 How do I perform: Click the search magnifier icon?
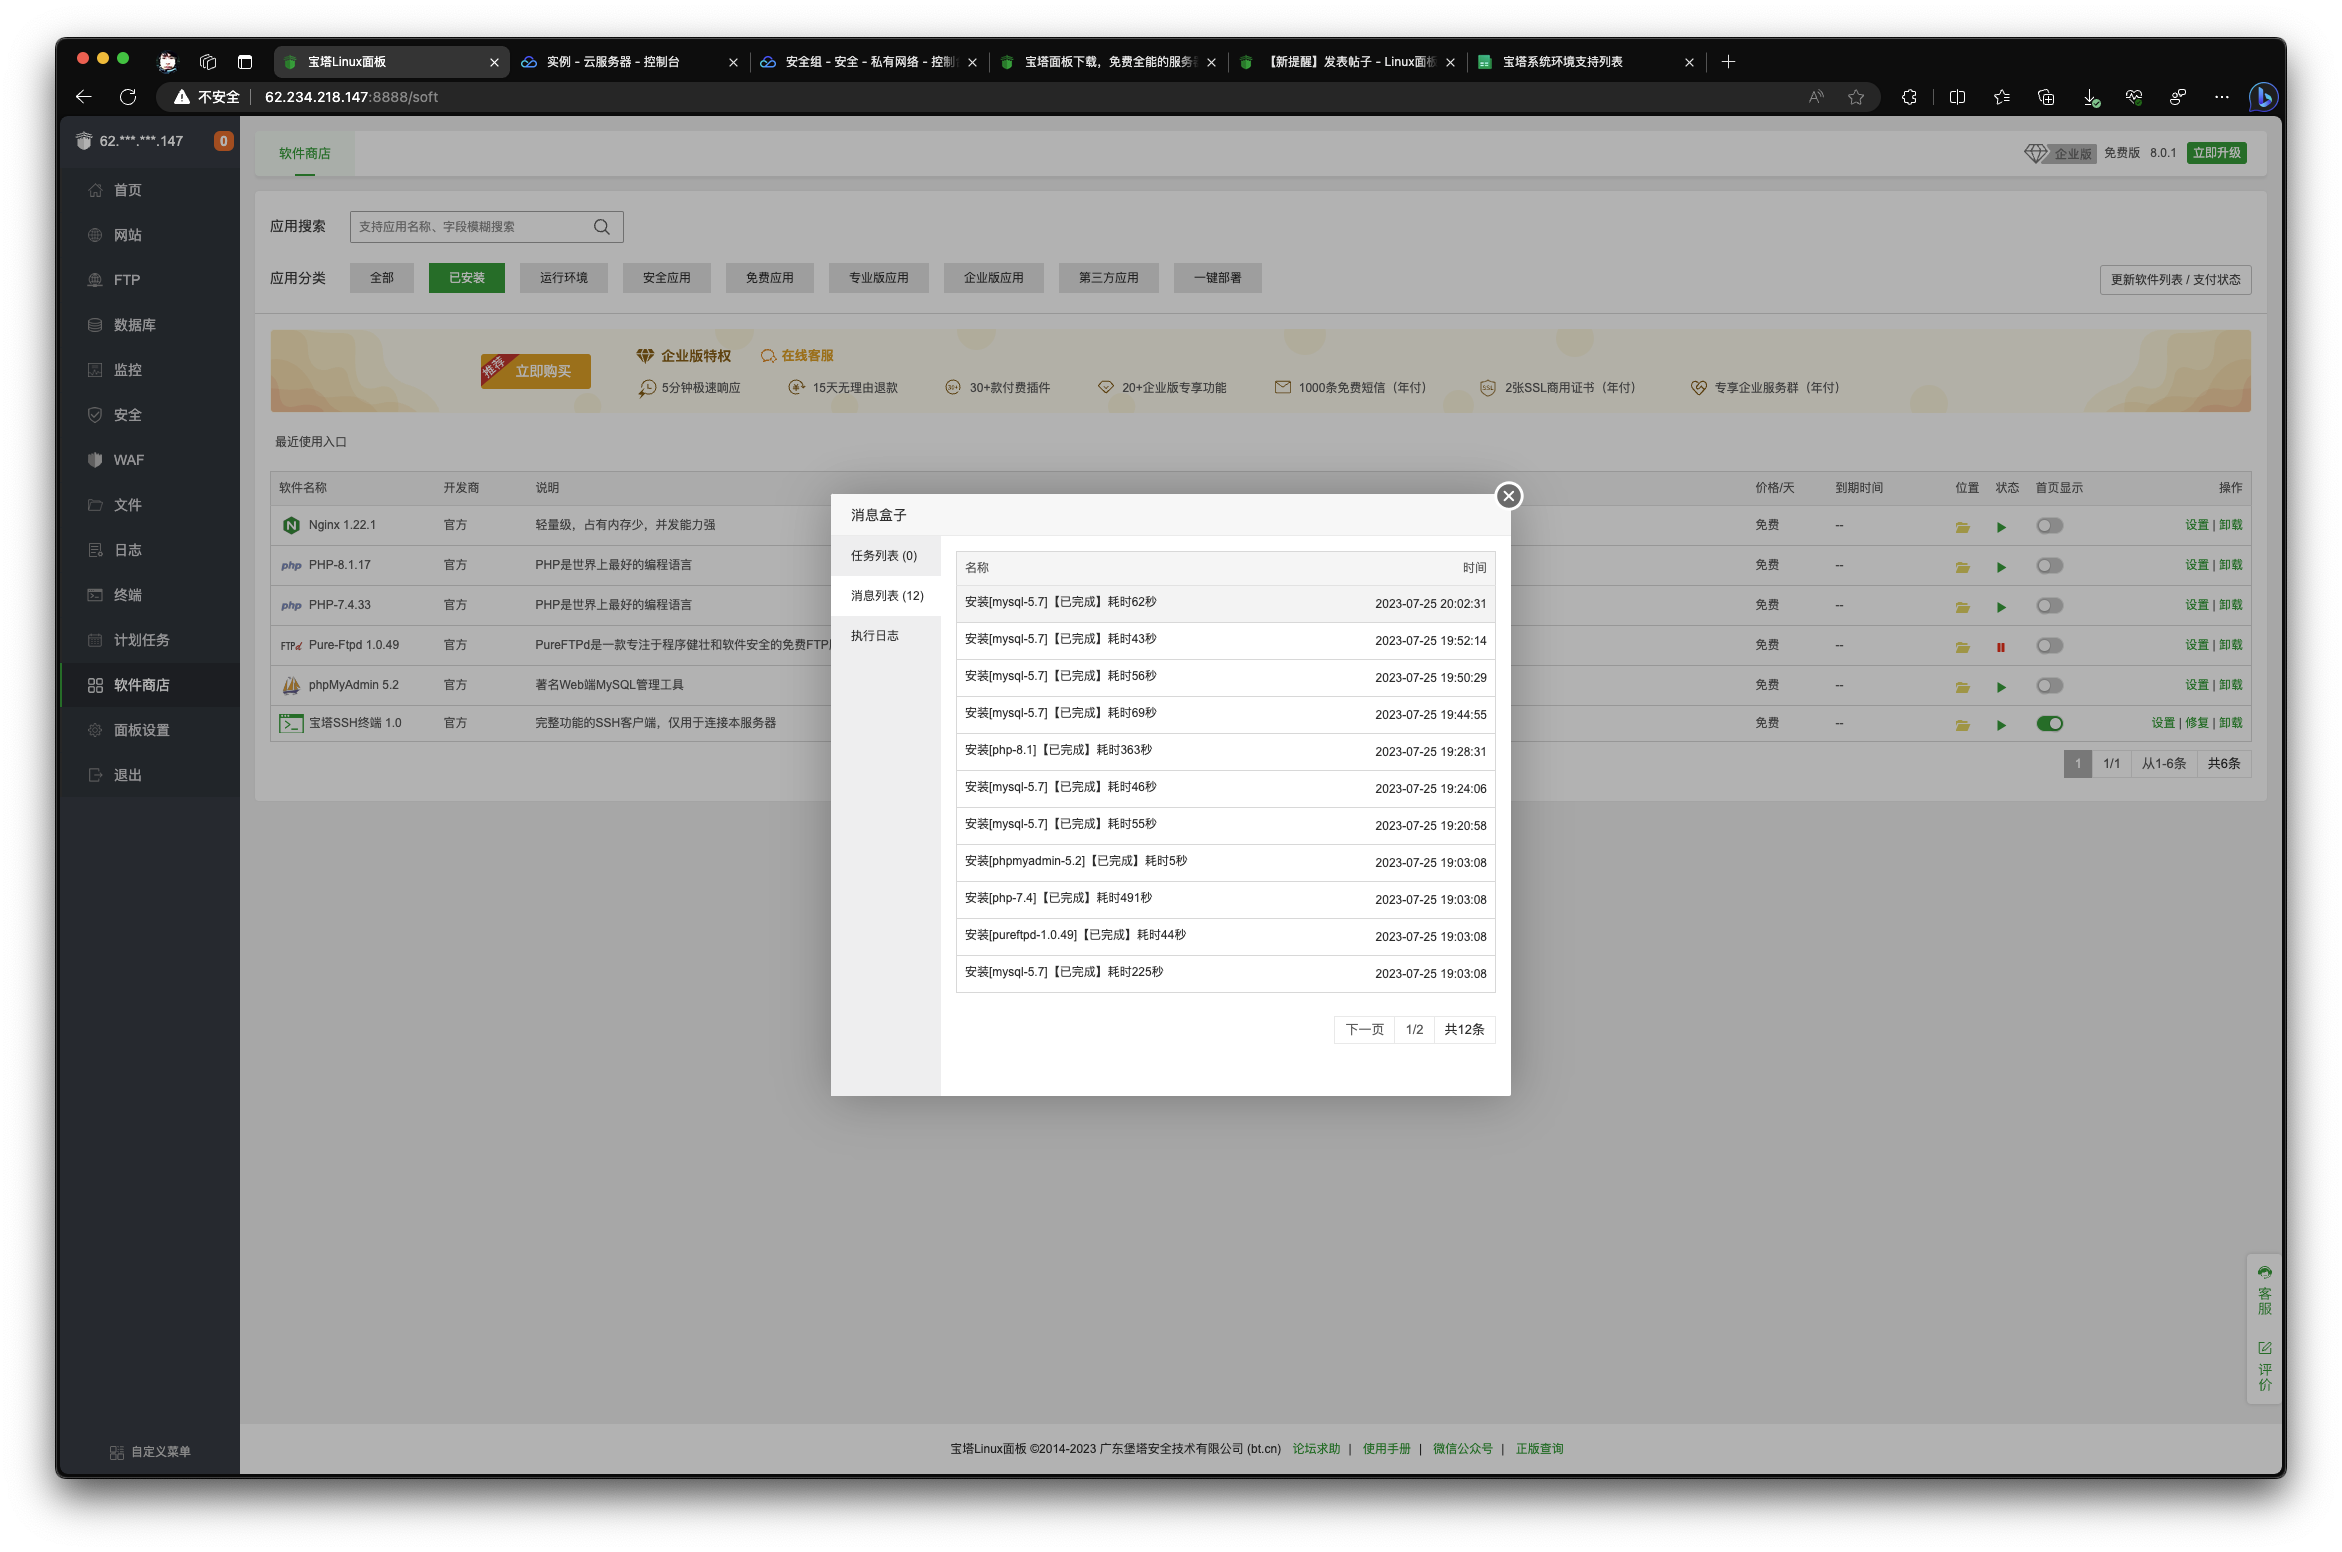602,227
